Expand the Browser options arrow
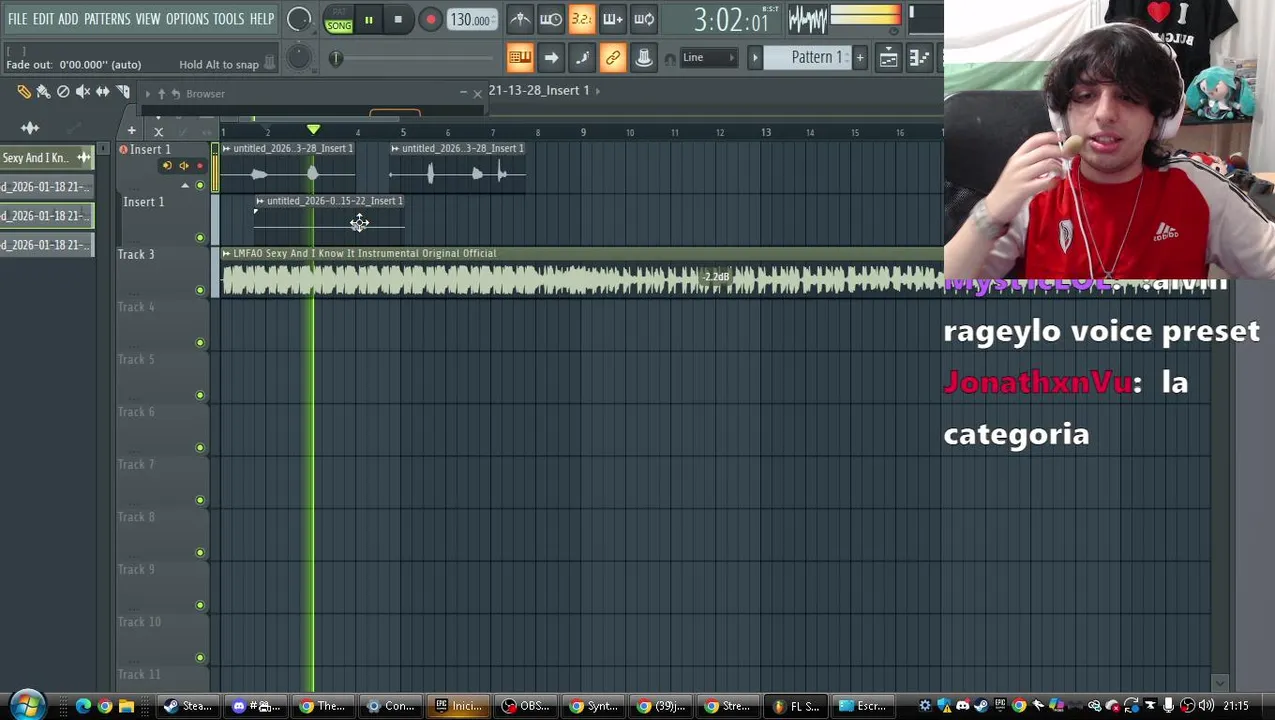1275x720 pixels. [148, 94]
